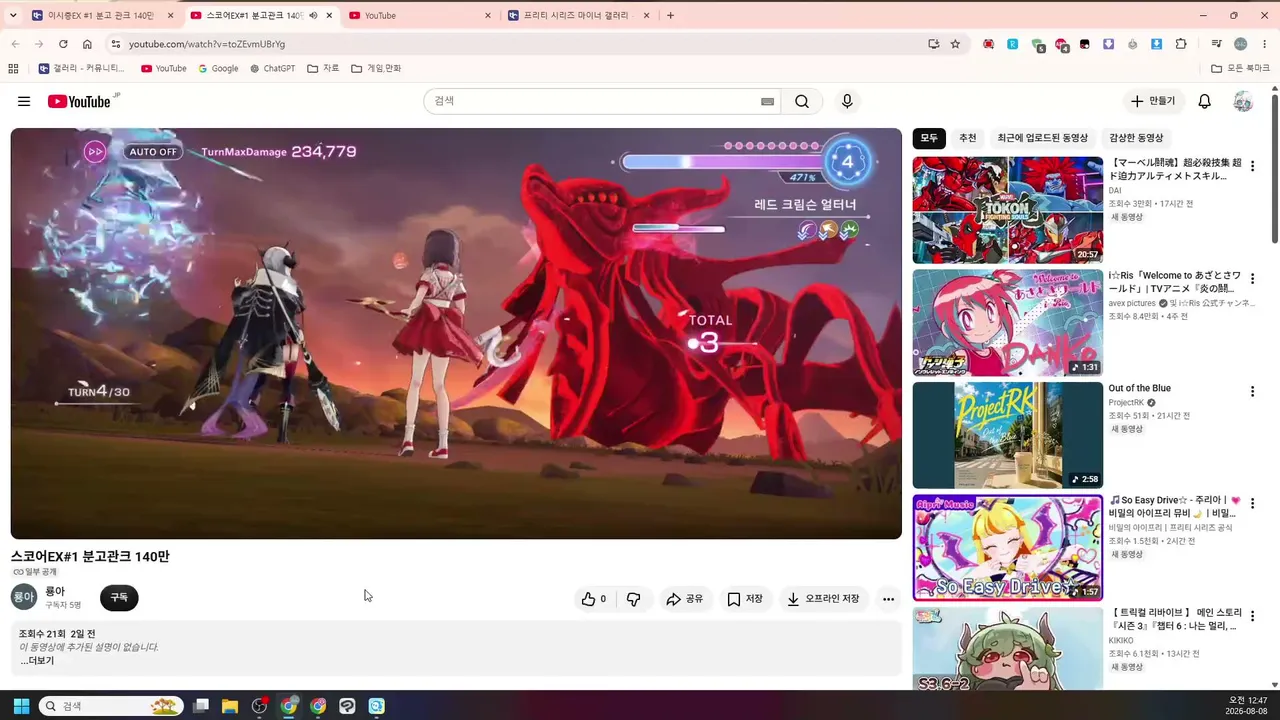
Task: Open the Chrome extensions puzzle menu
Action: (x=1181, y=44)
